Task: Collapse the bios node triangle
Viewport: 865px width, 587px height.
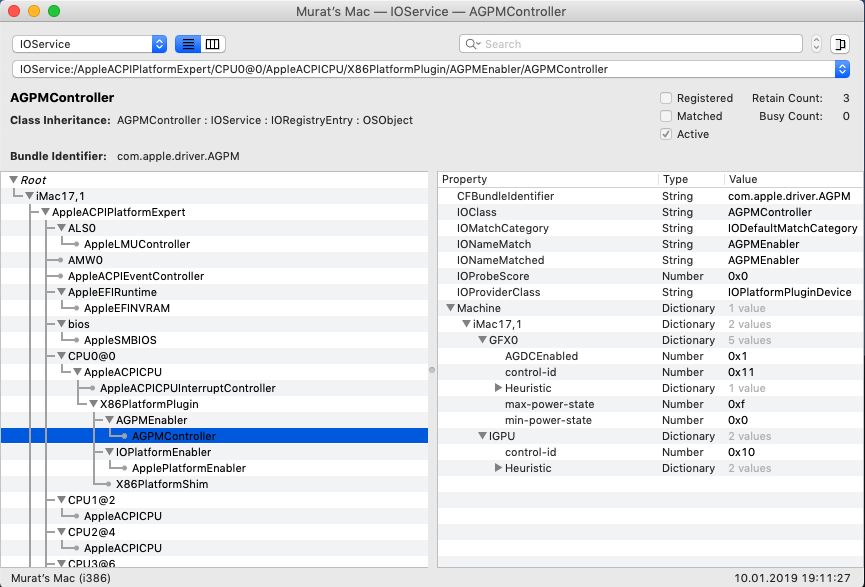Action: click(x=62, y=324)
